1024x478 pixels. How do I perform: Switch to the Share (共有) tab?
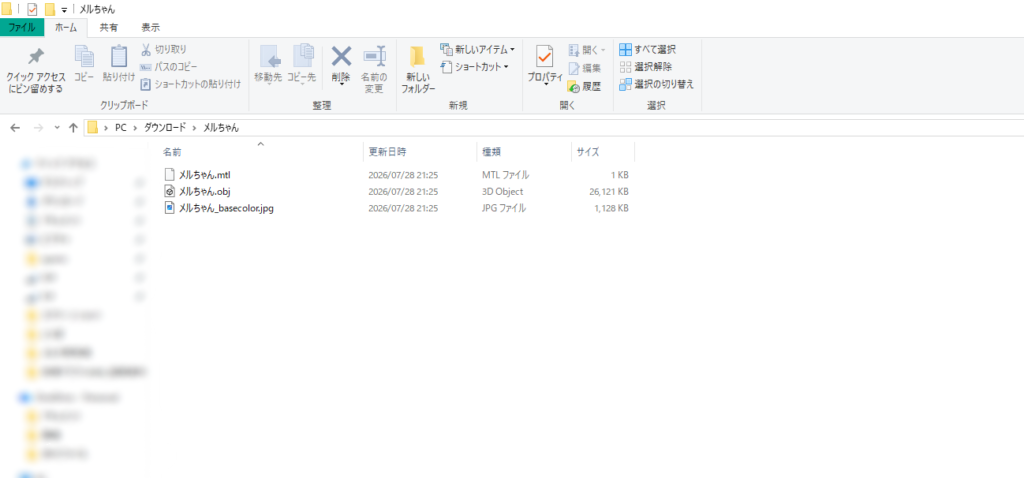(108, 27)
